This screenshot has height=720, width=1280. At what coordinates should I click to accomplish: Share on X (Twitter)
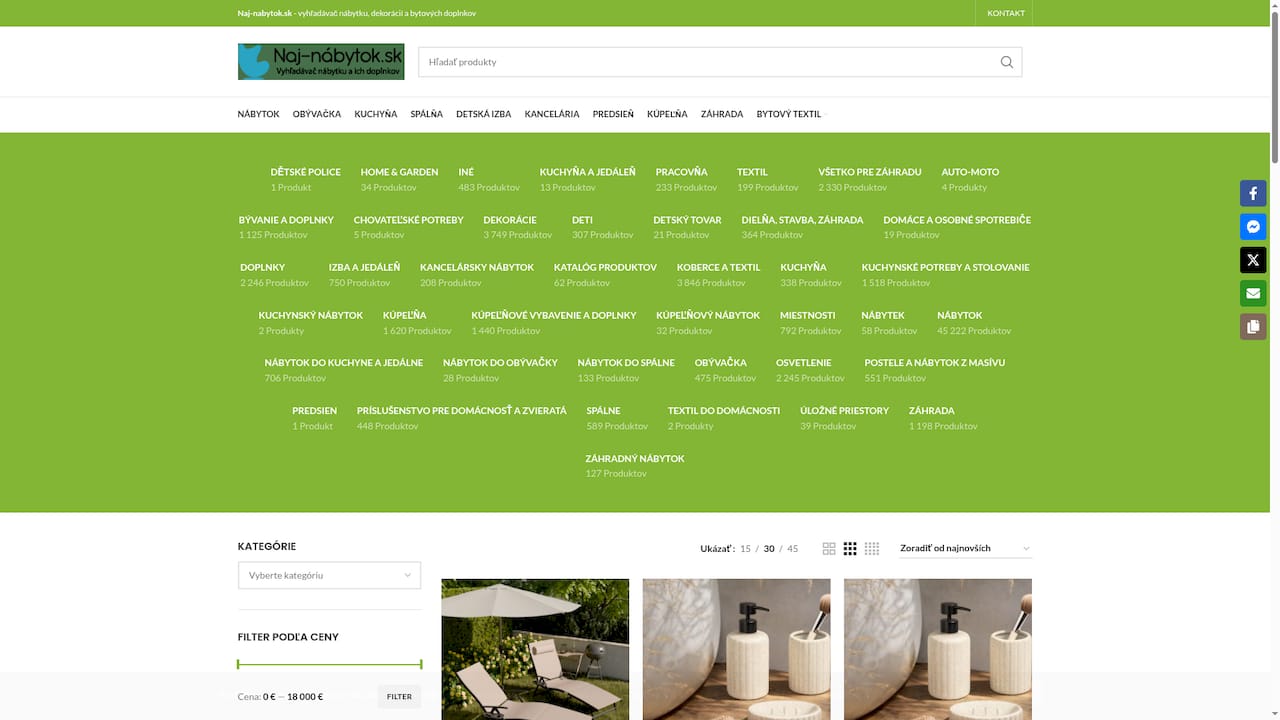click(x=1253, y=260)
